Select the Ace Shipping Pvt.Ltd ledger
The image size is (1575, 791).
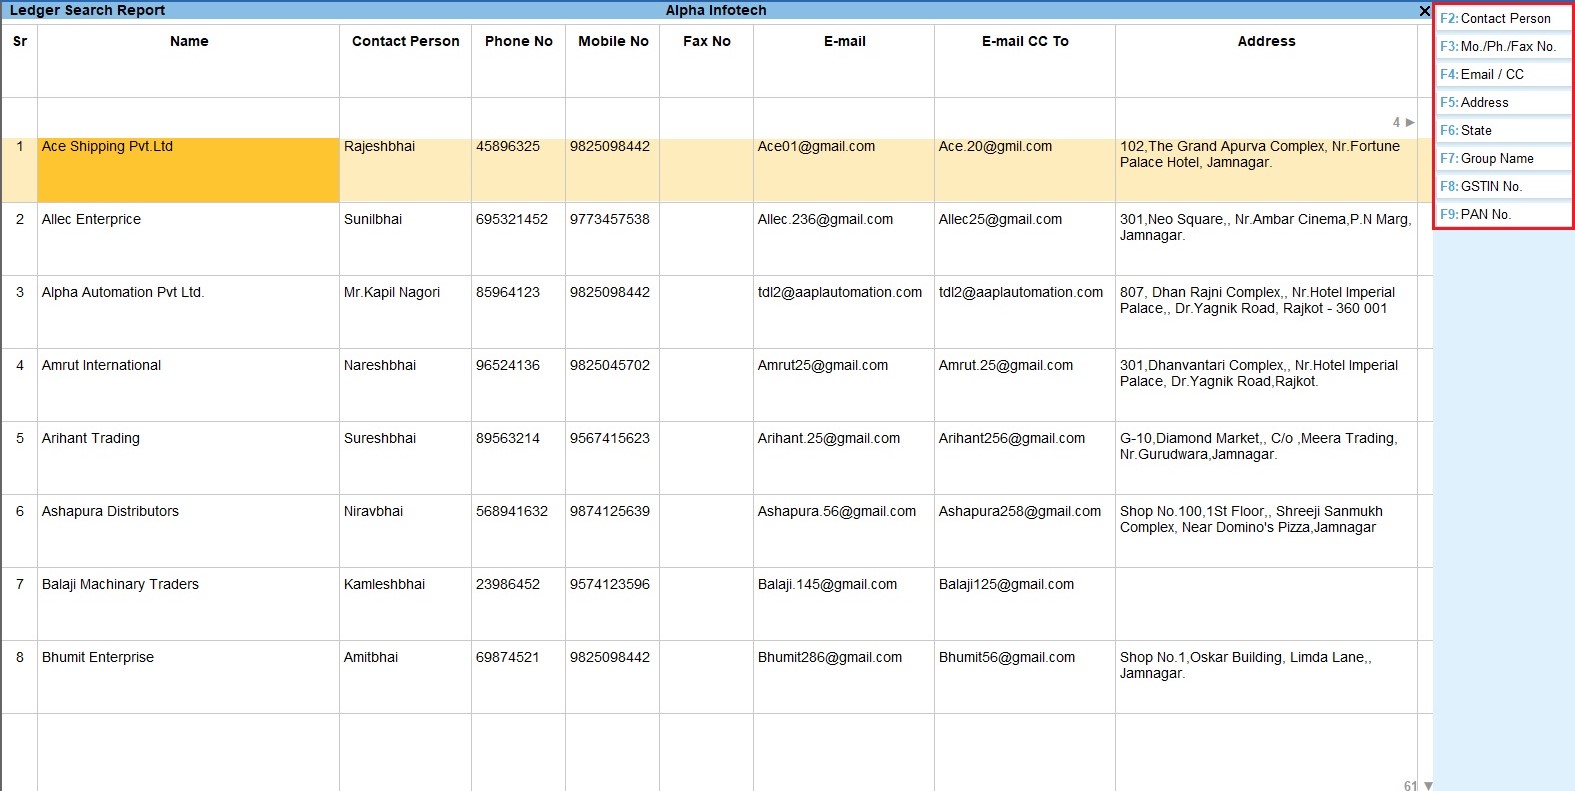click(x=107, y=146)
